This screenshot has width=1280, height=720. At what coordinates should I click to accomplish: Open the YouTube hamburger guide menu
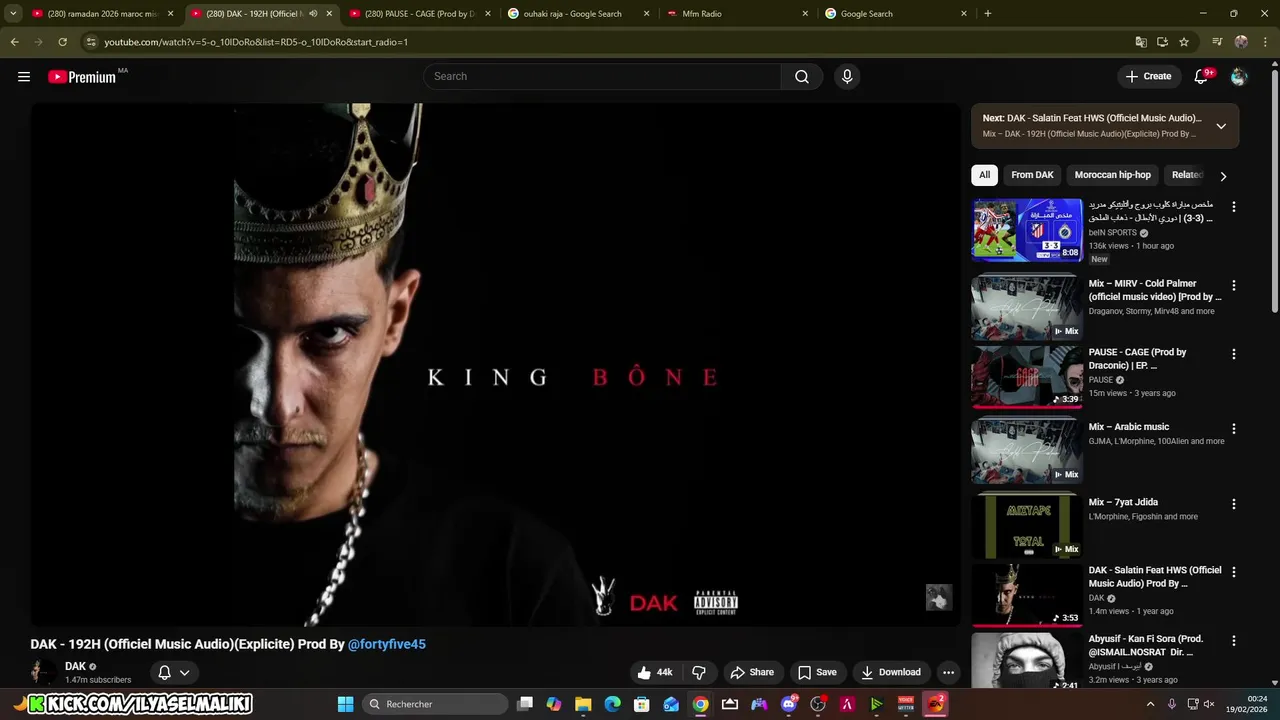(x=24, y=76)
